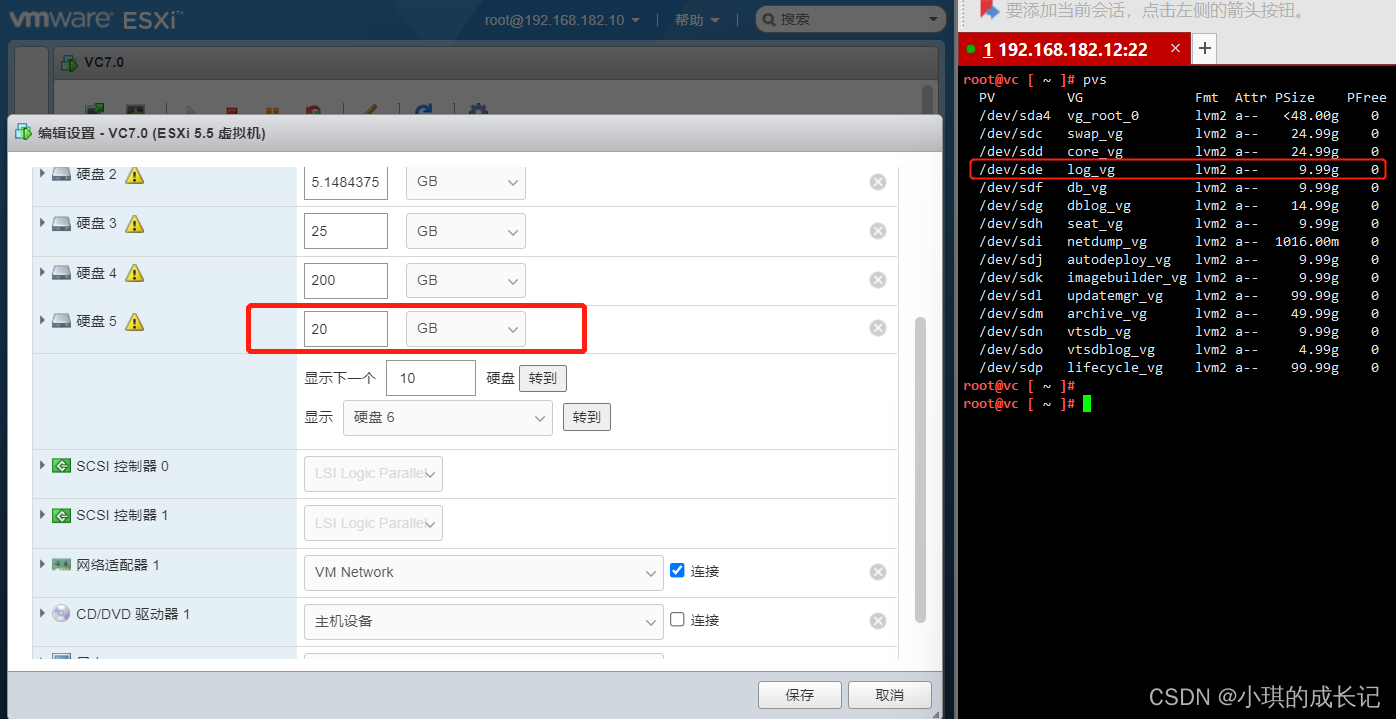Expand the 硬盘 4 settings row
This screenshot has height=719, width=1396.
point(43,272)
